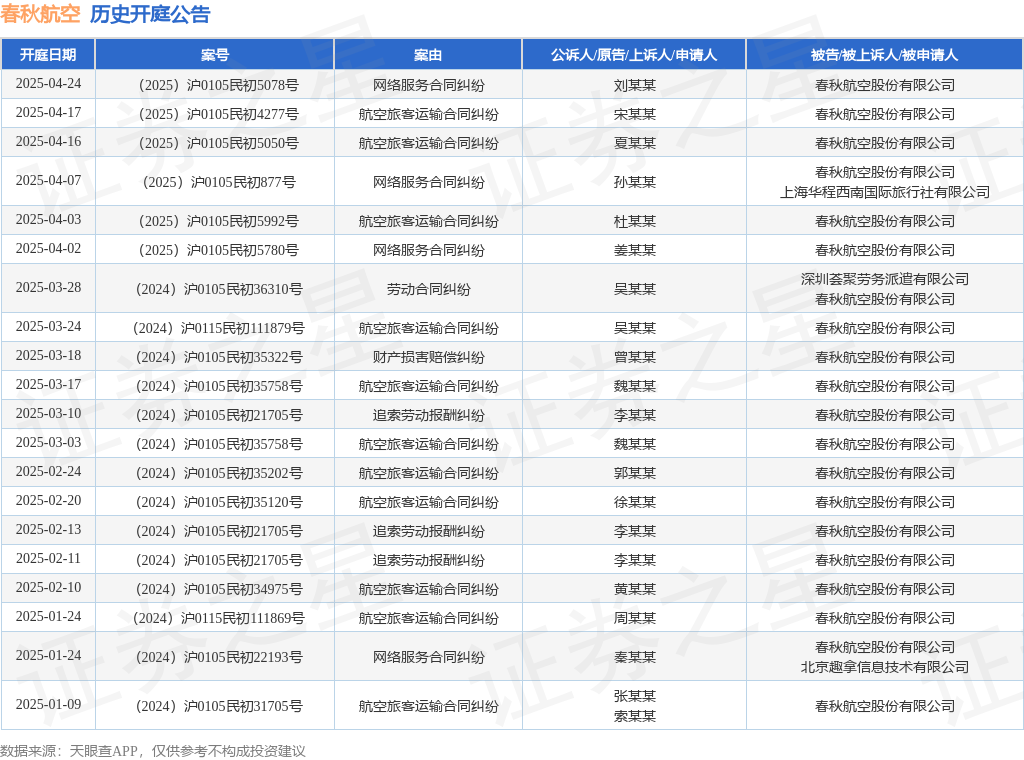1024x760 pixels.
Task: Click the 案由 column header
Action: (428, 55)
